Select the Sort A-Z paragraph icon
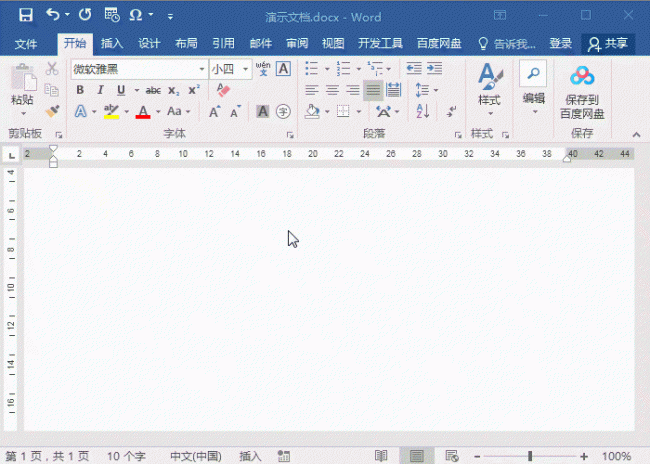The width and height of the screenshot is (650, 464). (x=422, y=111)
